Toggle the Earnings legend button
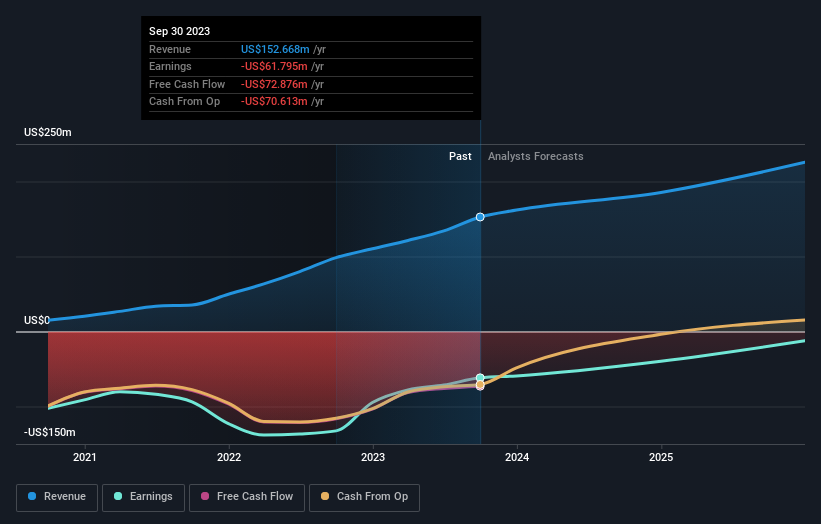 click(x=143, y=497)
